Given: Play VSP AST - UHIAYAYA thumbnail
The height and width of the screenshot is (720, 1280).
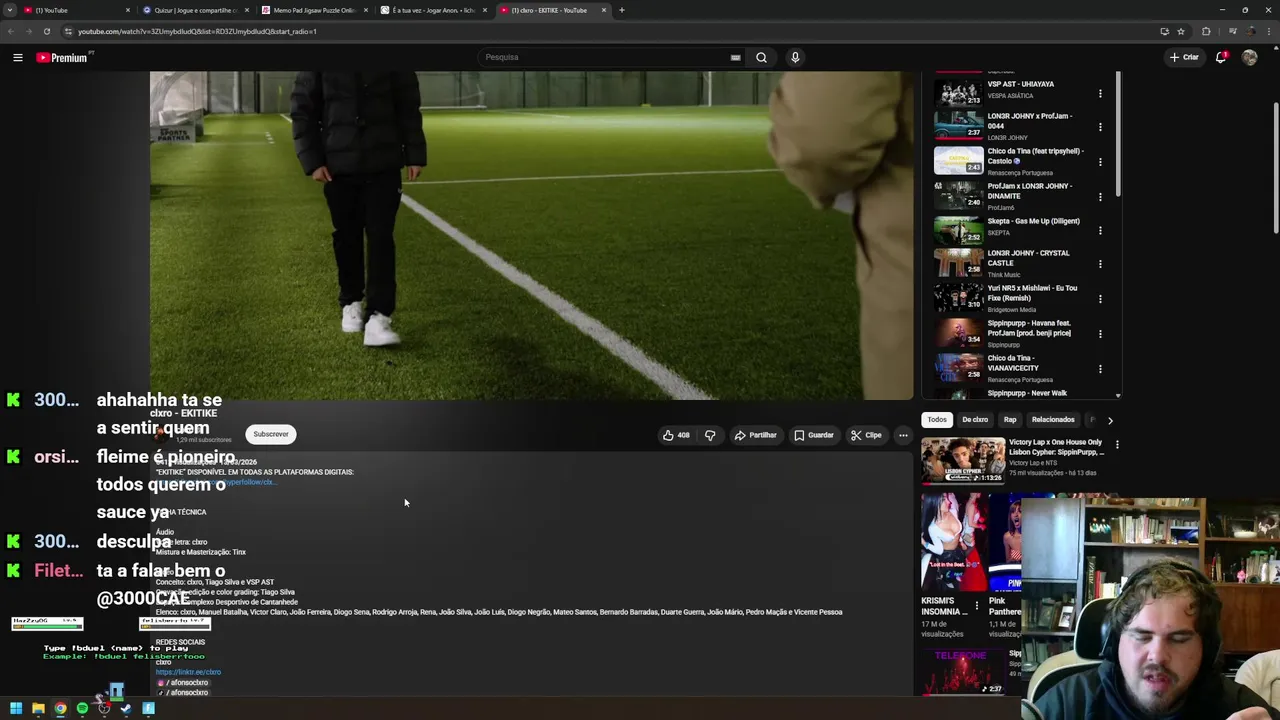Looking at the screenshot, I should pyautogui.click(x=959, y=92).
